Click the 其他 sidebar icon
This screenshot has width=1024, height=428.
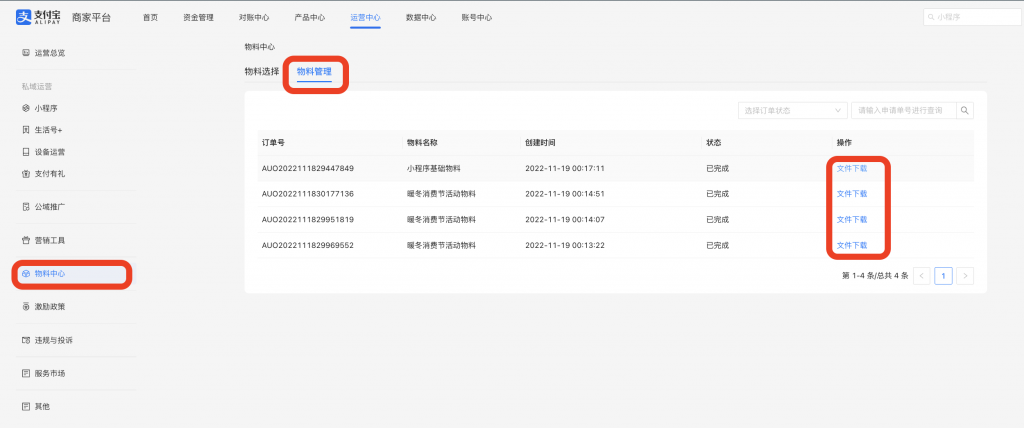click(25, 406)
